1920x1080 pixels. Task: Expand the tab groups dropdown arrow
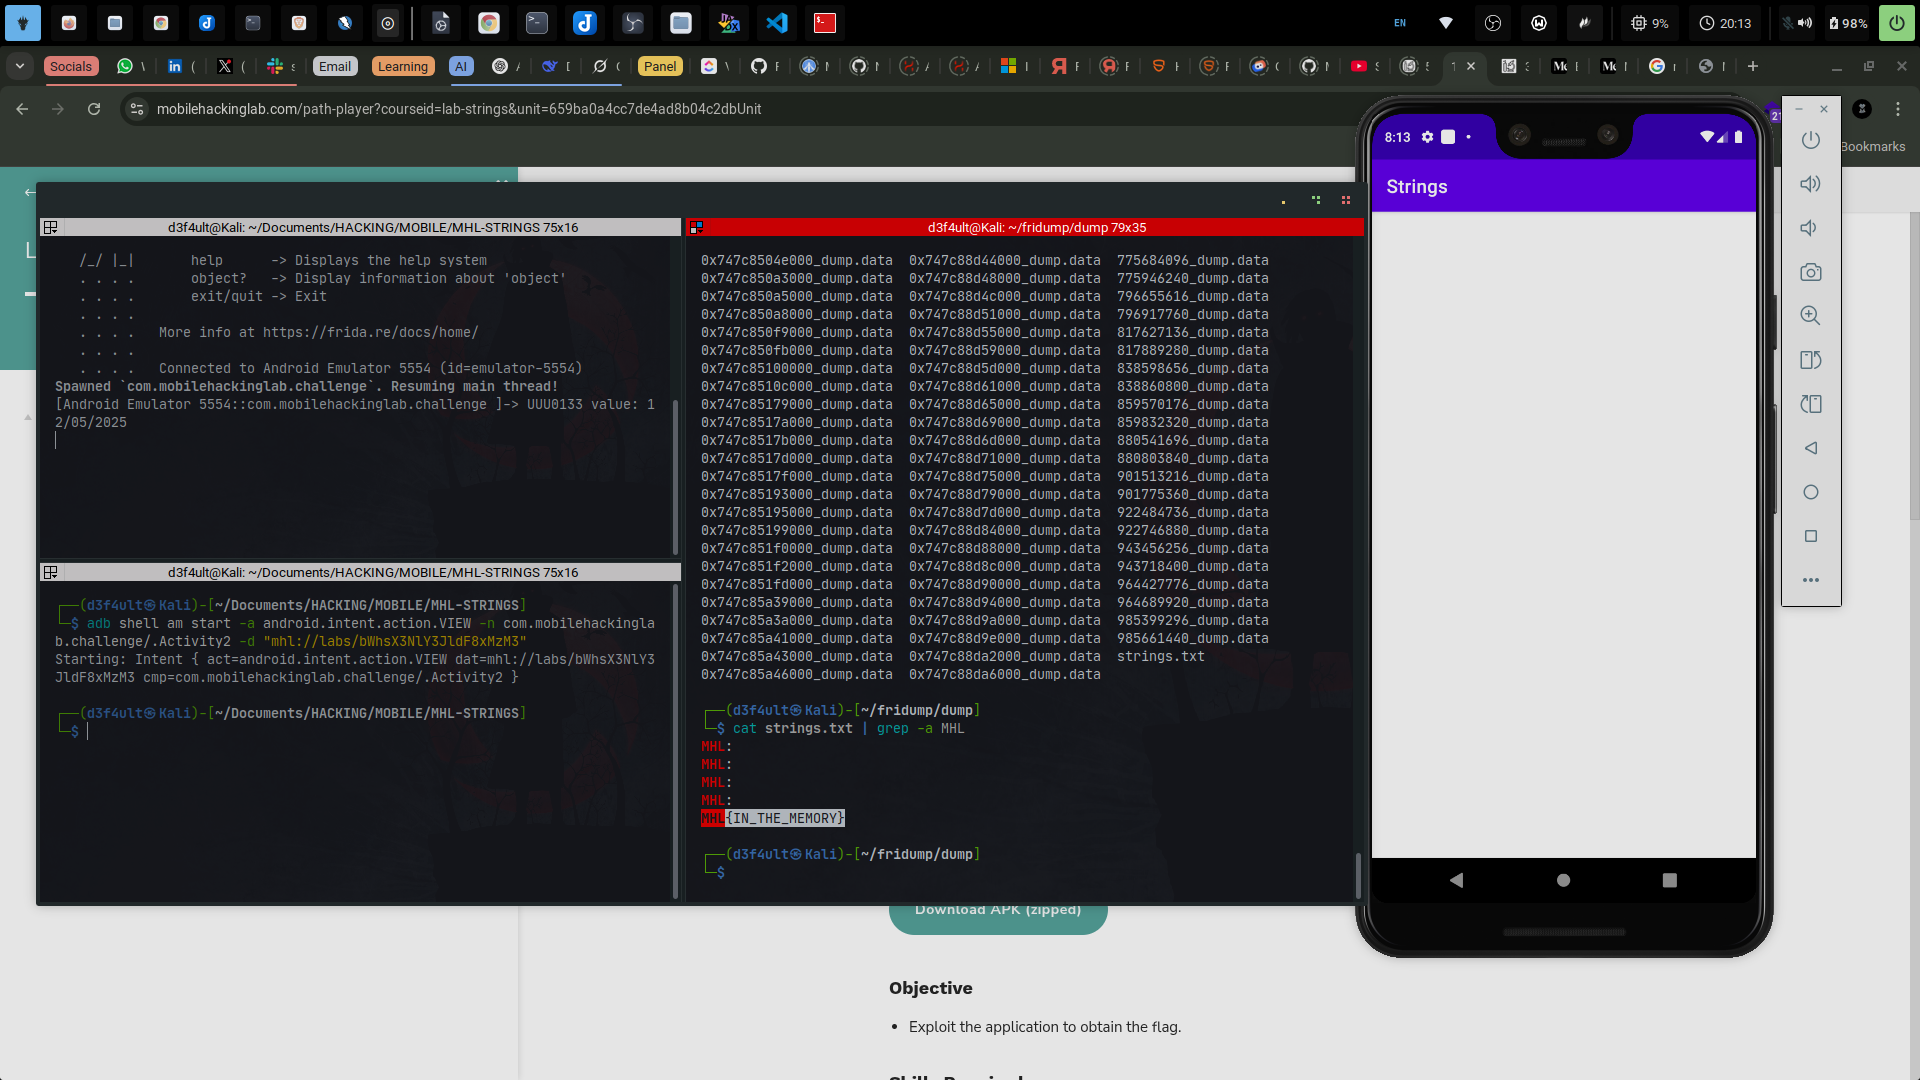(20, 66)
